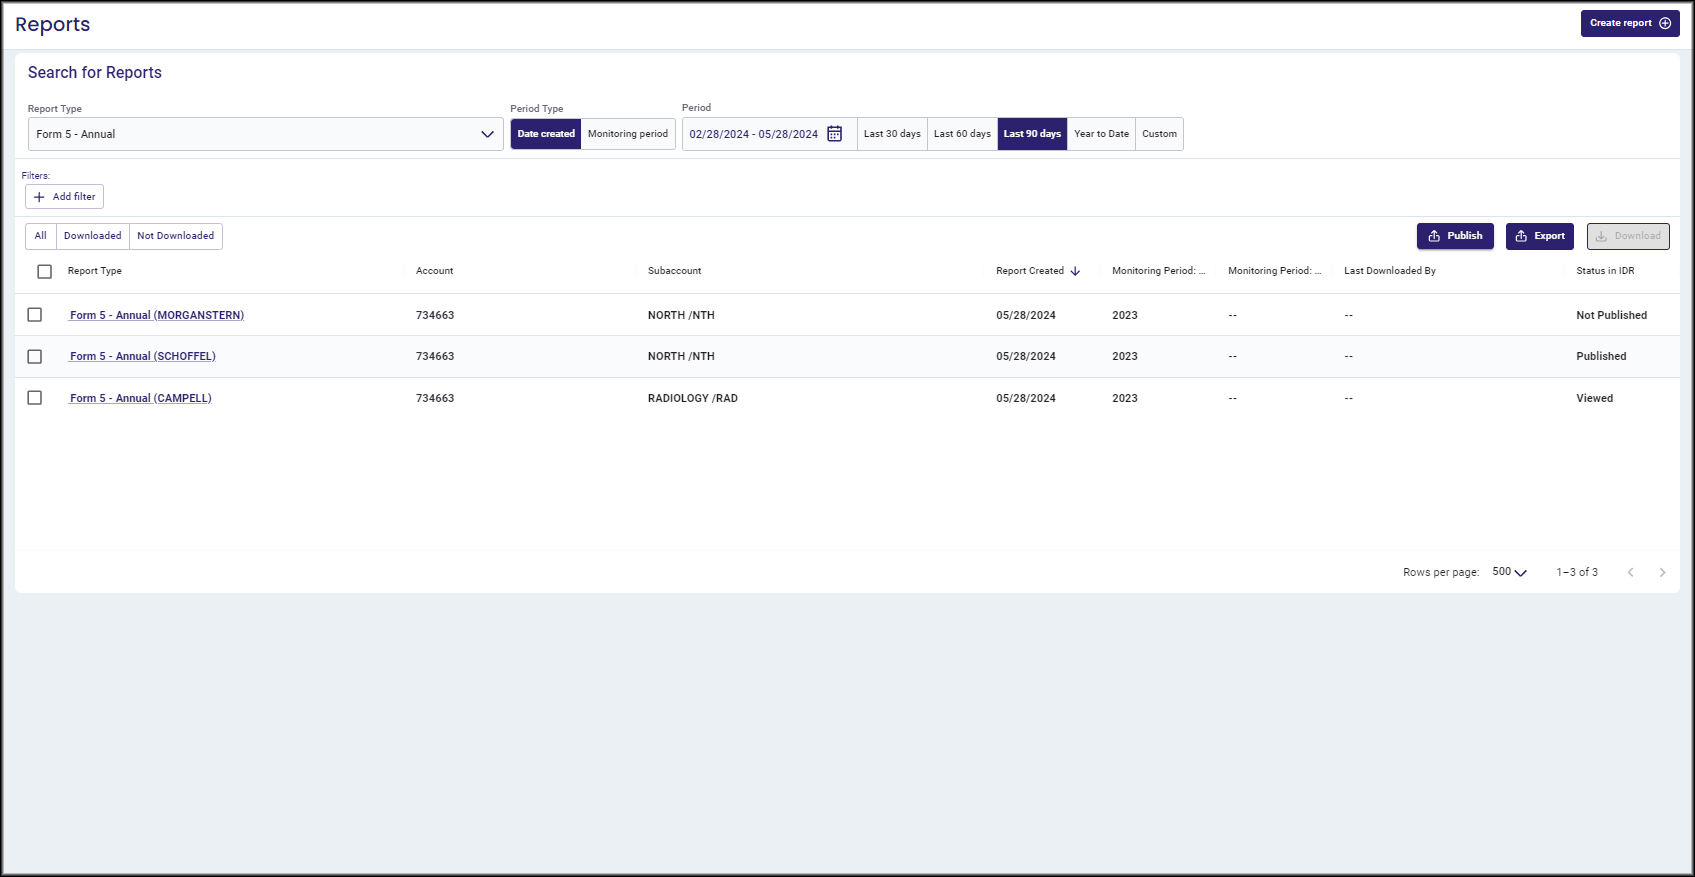Choose Year to Date period option
1695x877 pixels.
(x=1101, y=134)
